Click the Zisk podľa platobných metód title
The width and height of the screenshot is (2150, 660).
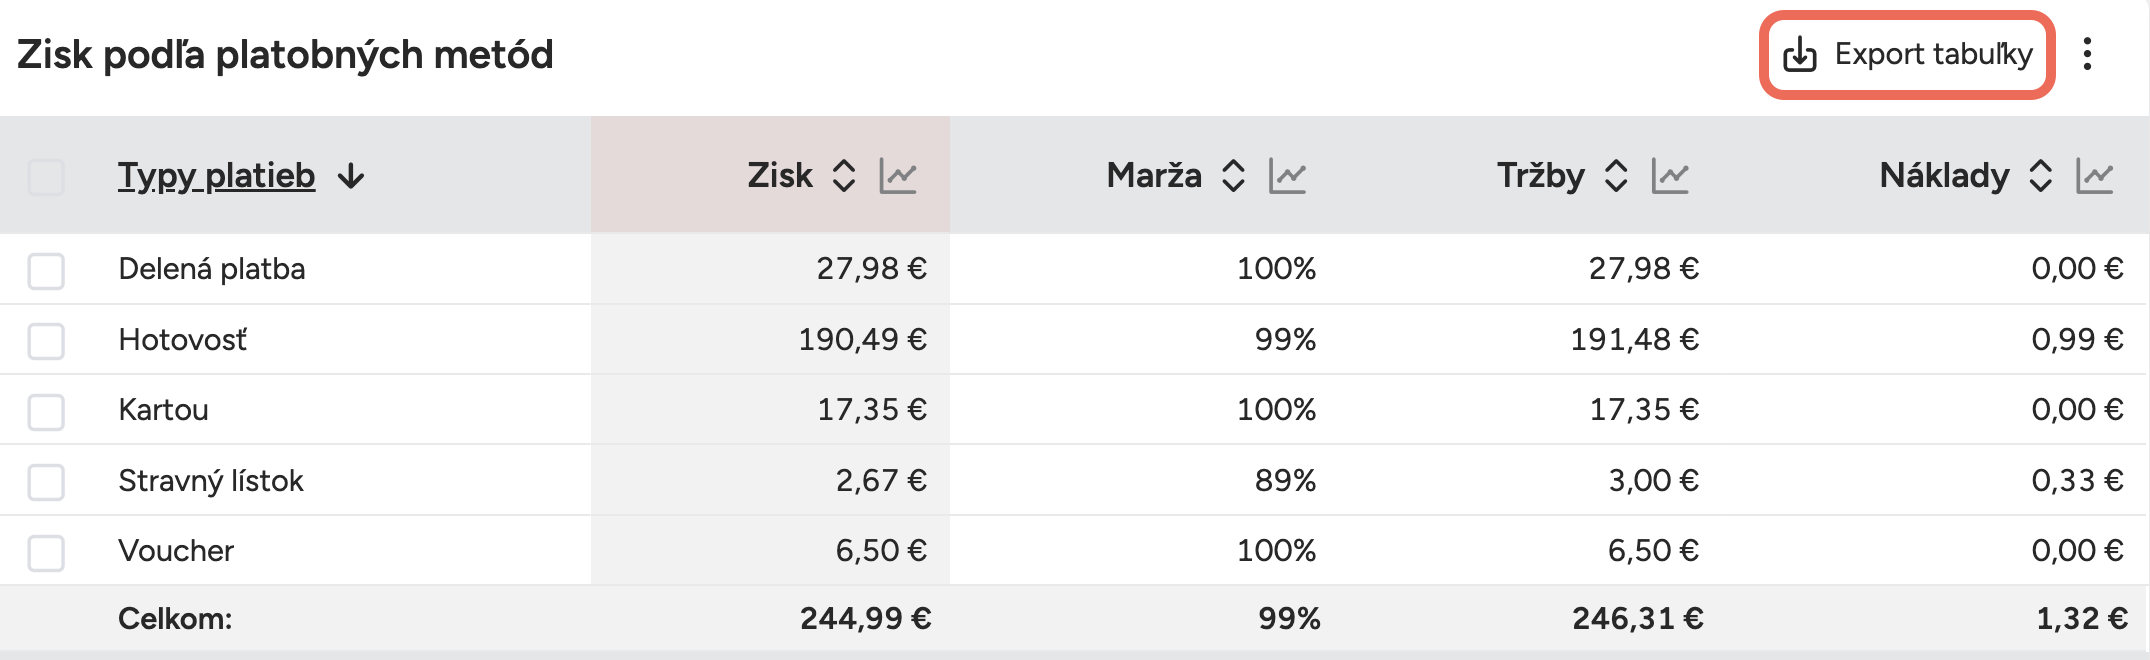pos(285,56)
